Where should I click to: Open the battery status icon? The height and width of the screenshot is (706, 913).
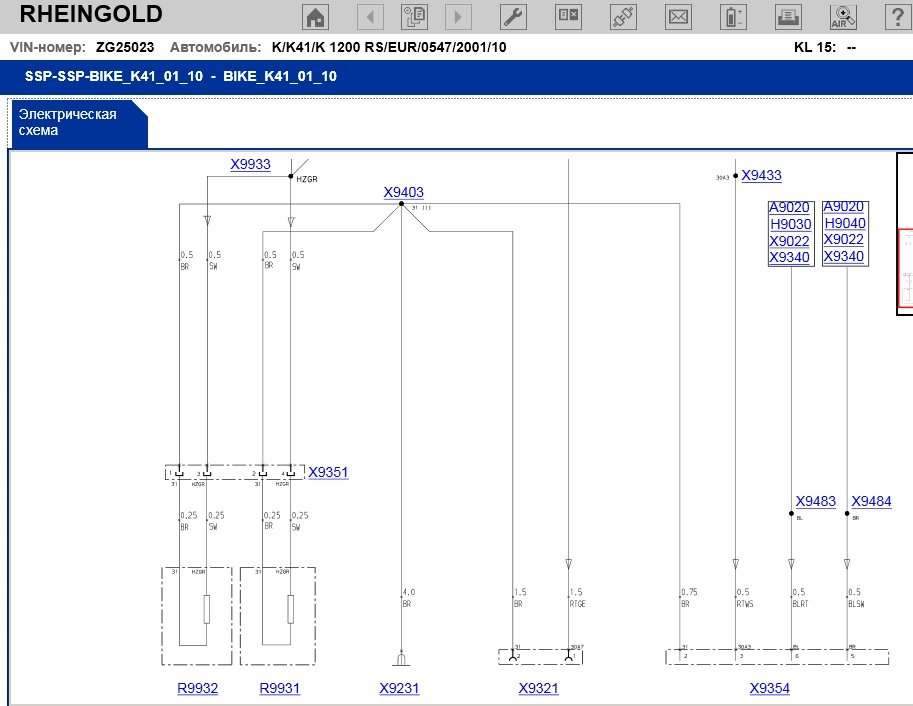[735, 16]
